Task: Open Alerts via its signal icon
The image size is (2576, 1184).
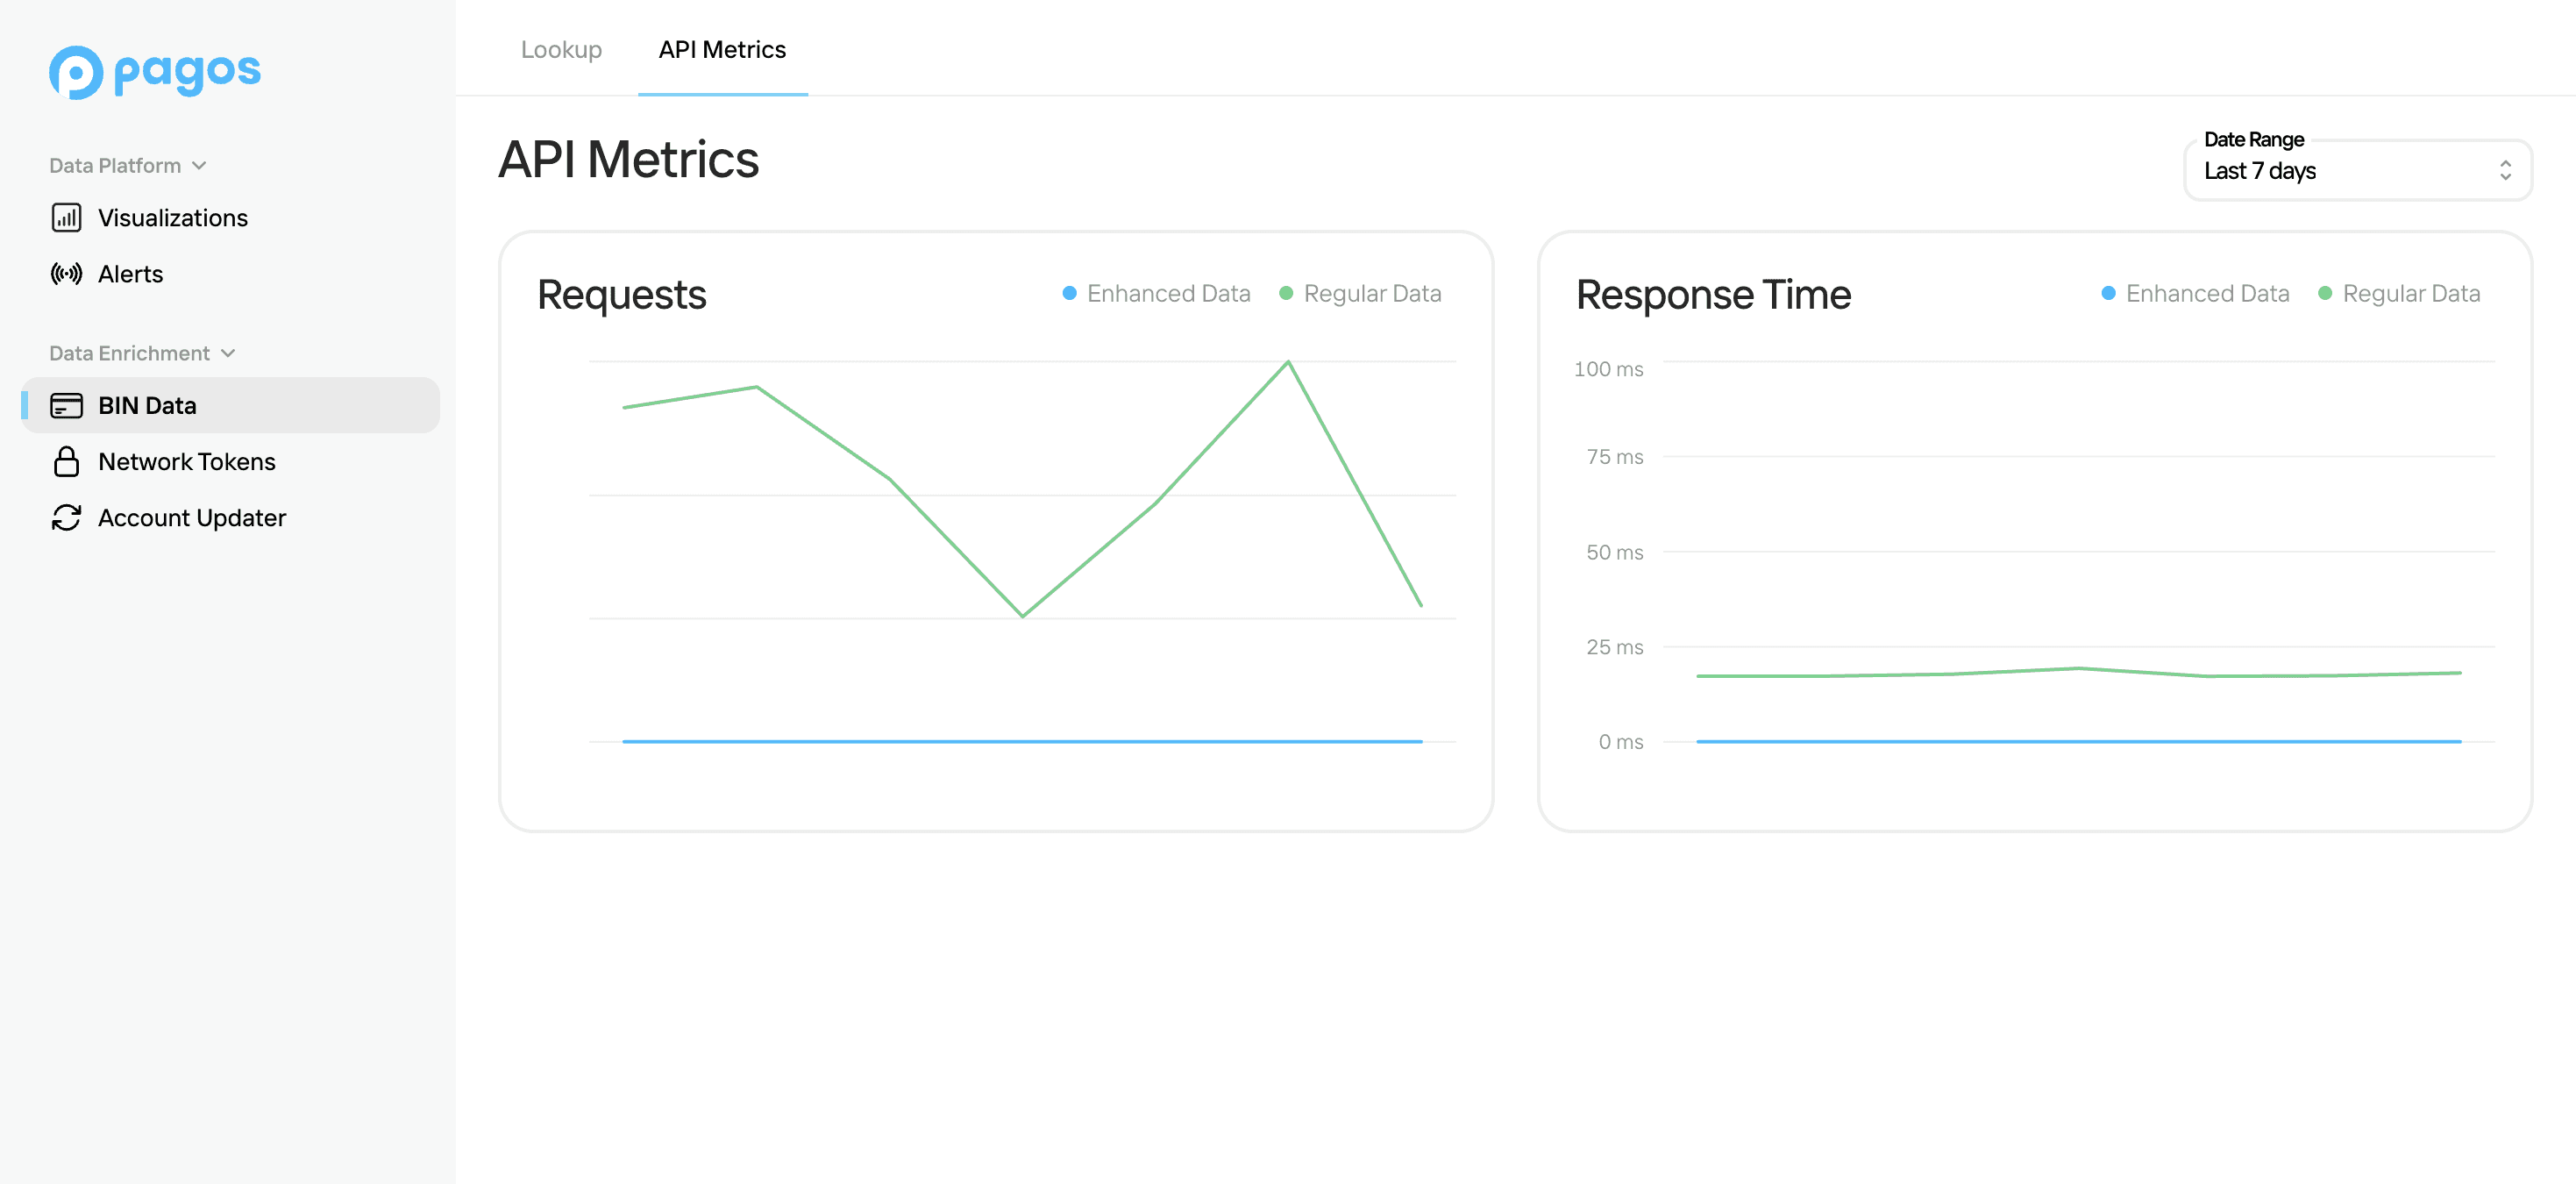Action: point(66,273)
